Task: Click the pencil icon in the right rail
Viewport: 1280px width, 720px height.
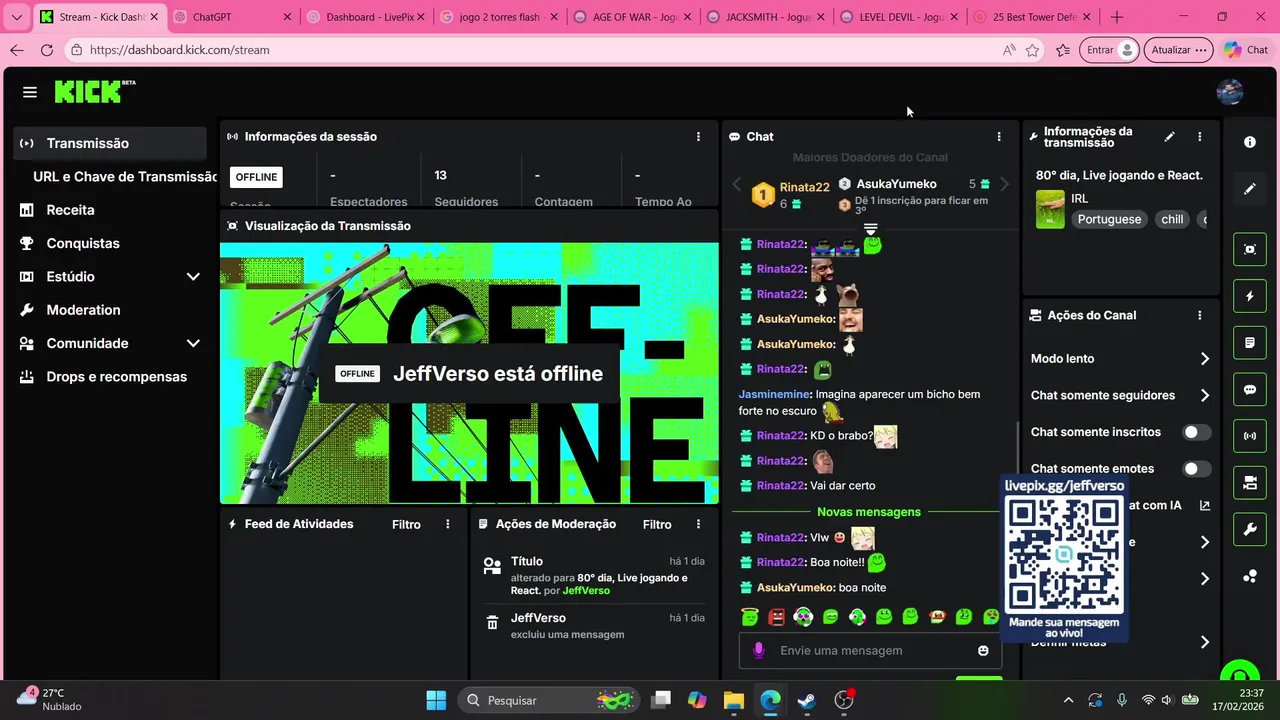Action: (x=1250, y=188)
